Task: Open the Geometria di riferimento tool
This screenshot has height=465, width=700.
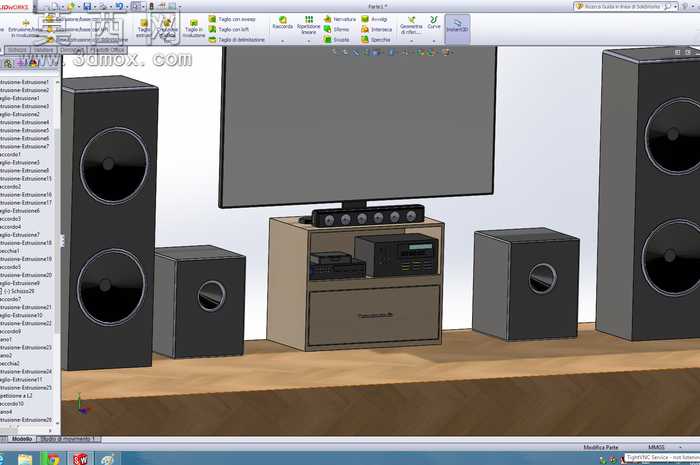Action: [411, 25]
